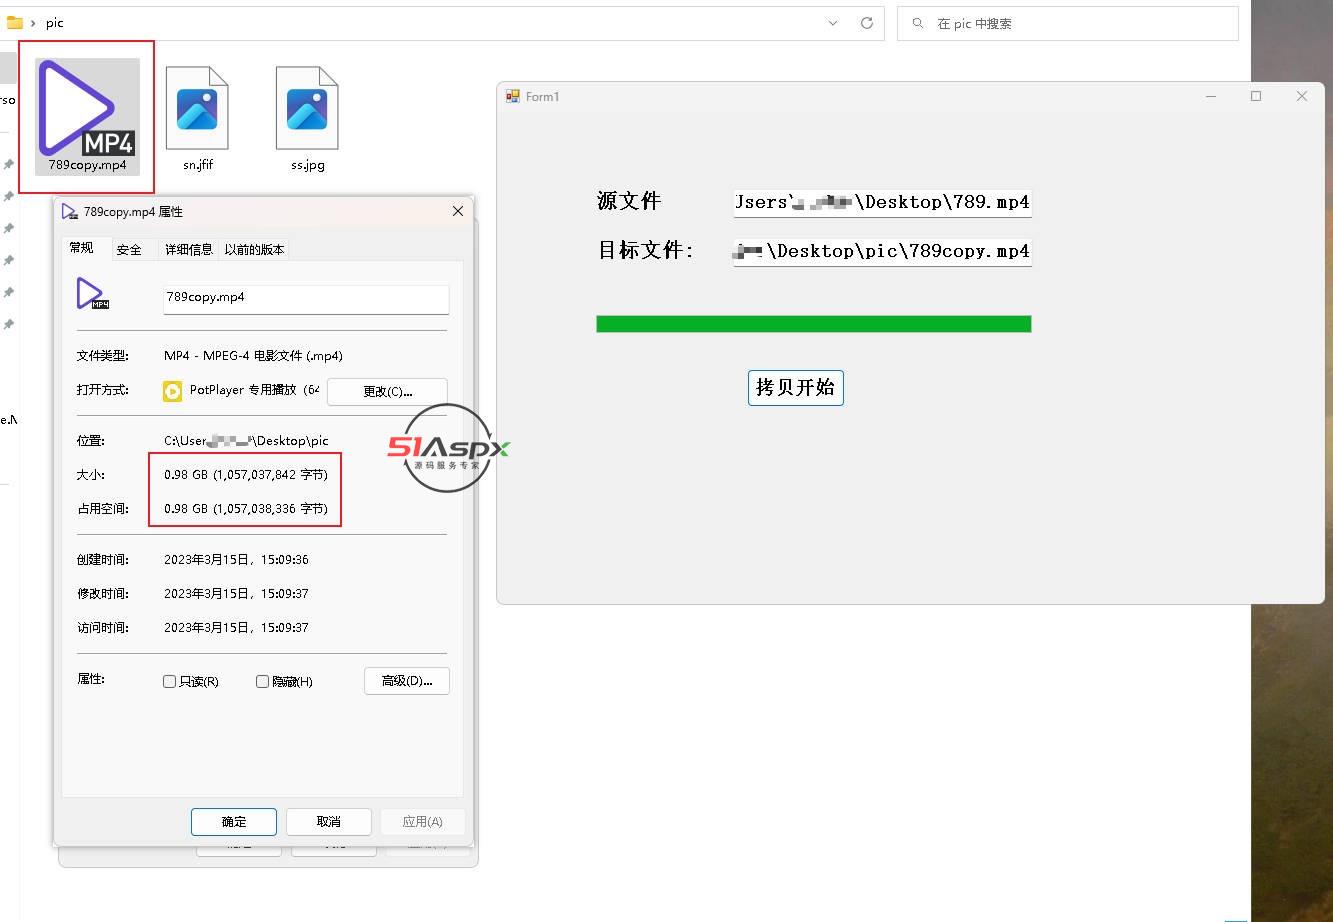Click the MP4 file icon beside filename field
The height and width of the screenshot is (922, 1333).
[92, 295]
